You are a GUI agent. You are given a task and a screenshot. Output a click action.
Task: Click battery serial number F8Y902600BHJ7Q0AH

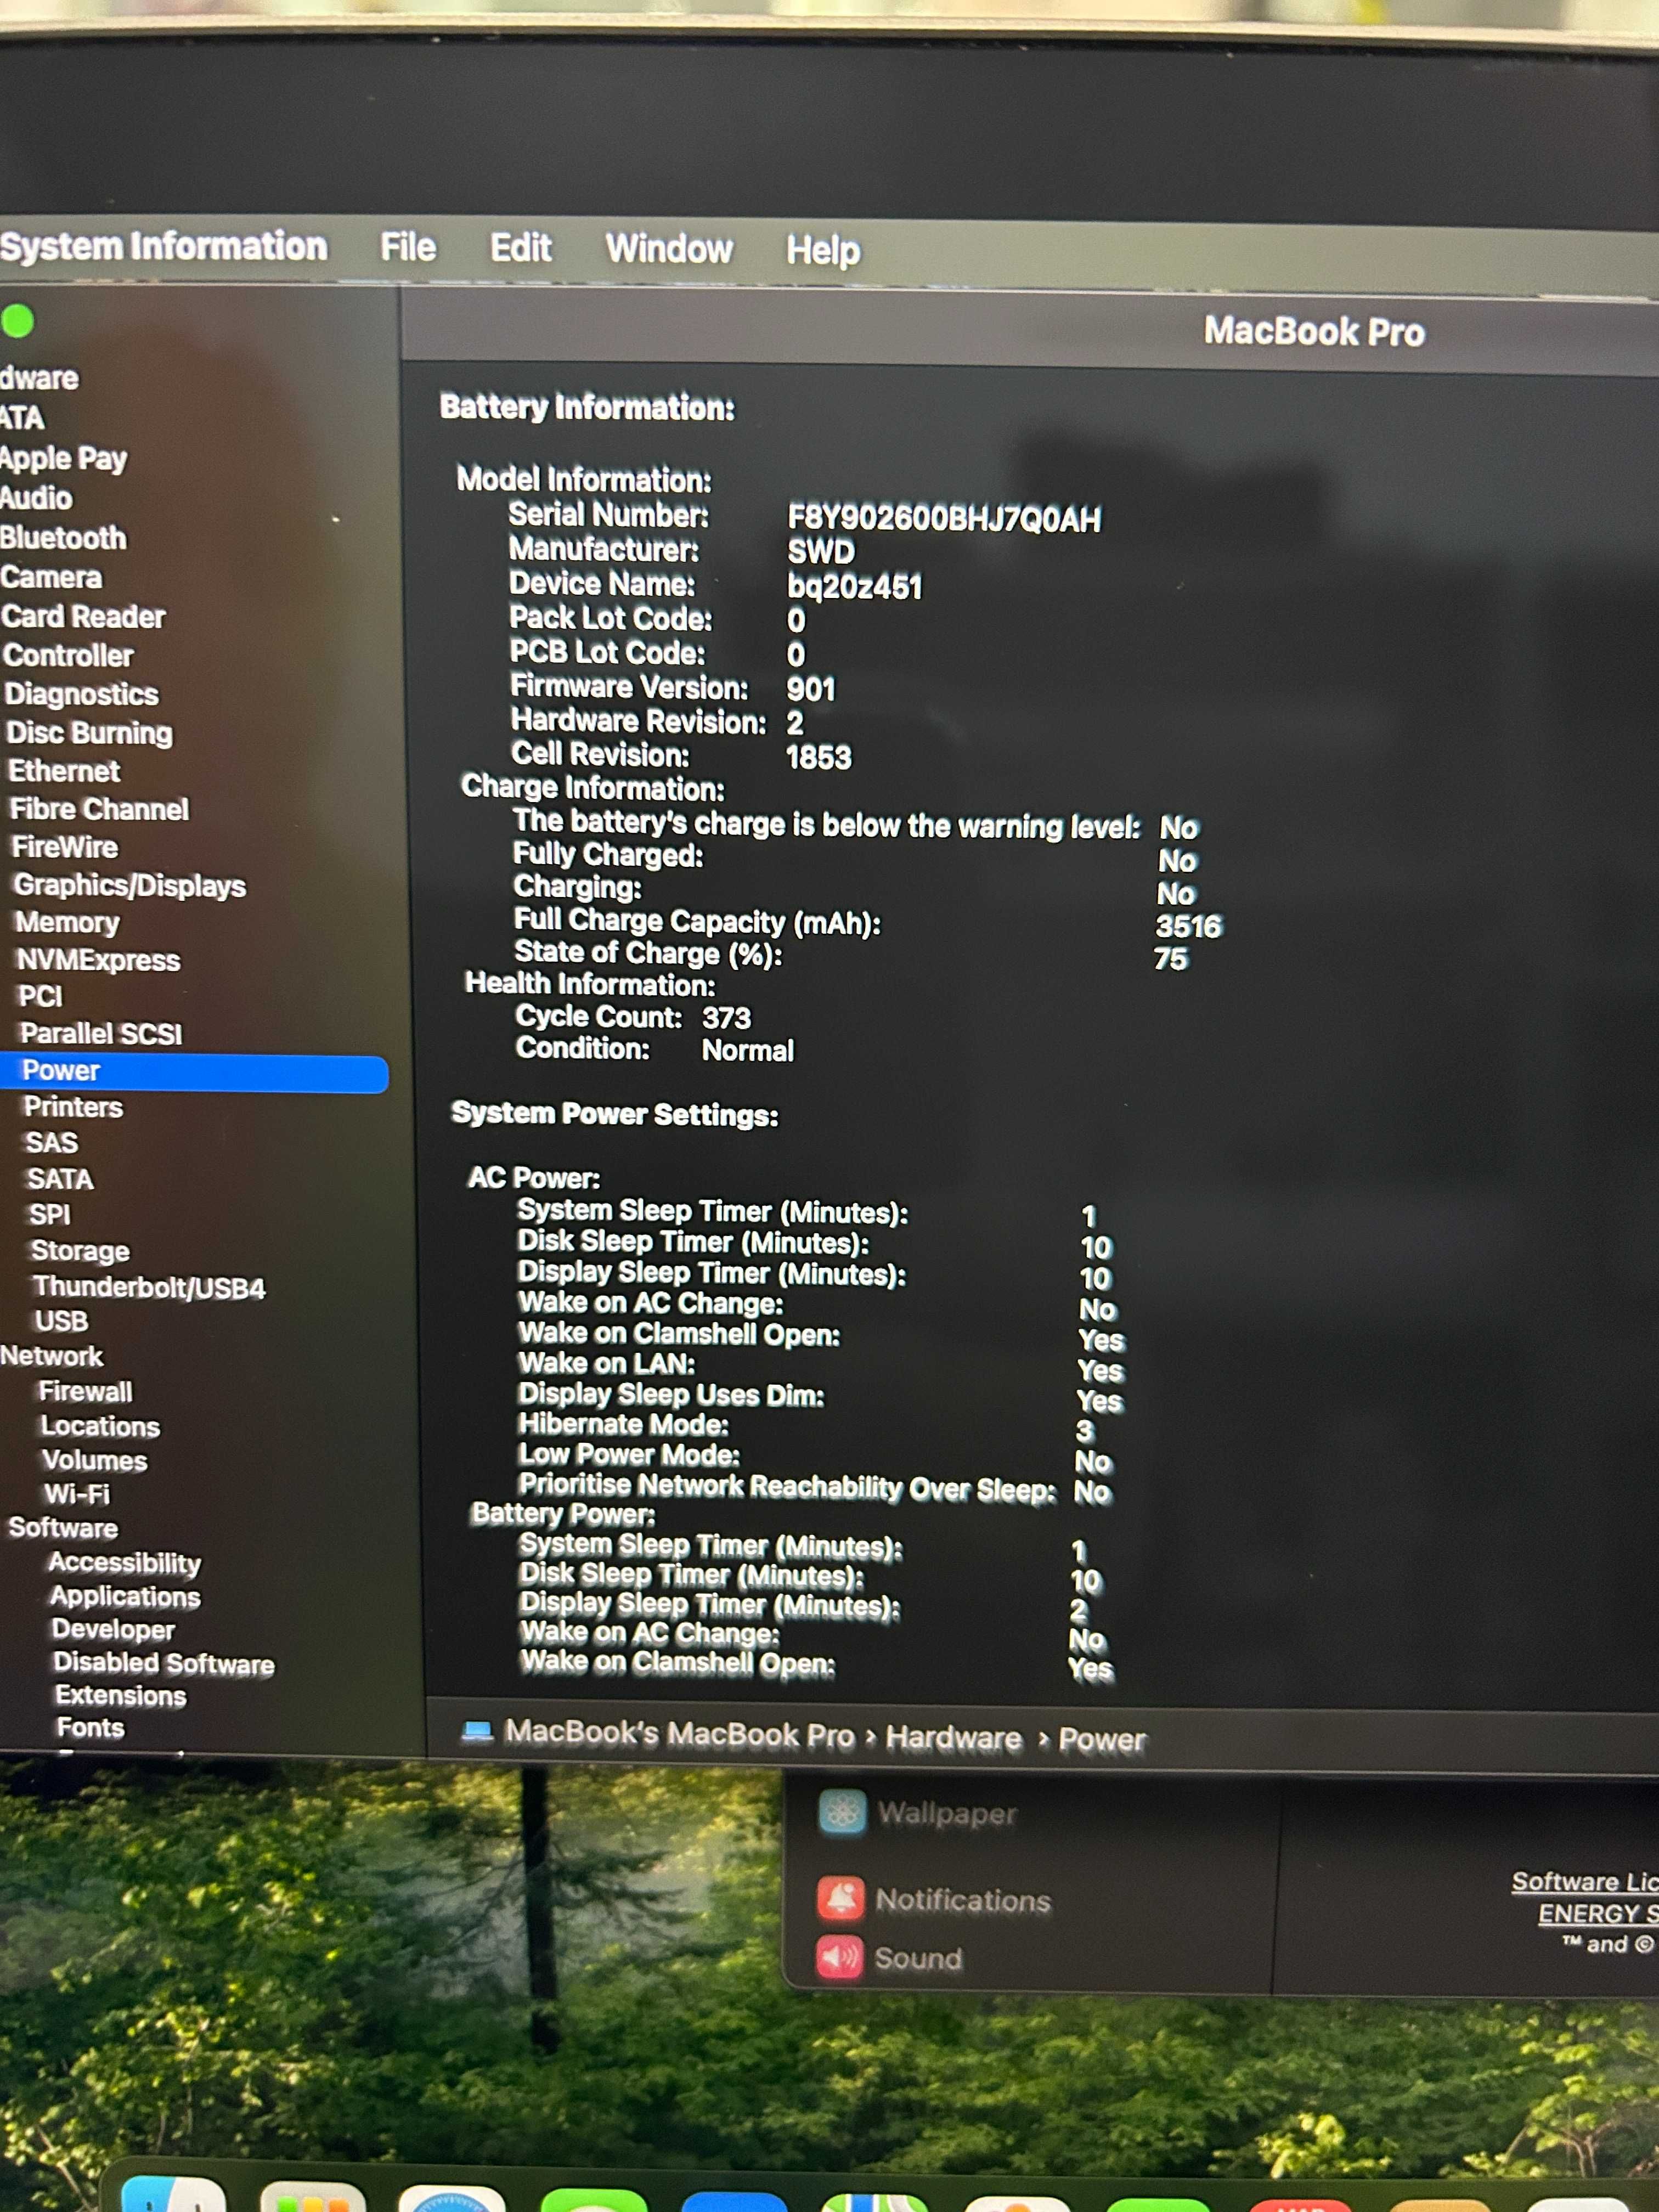pos(944,519)
